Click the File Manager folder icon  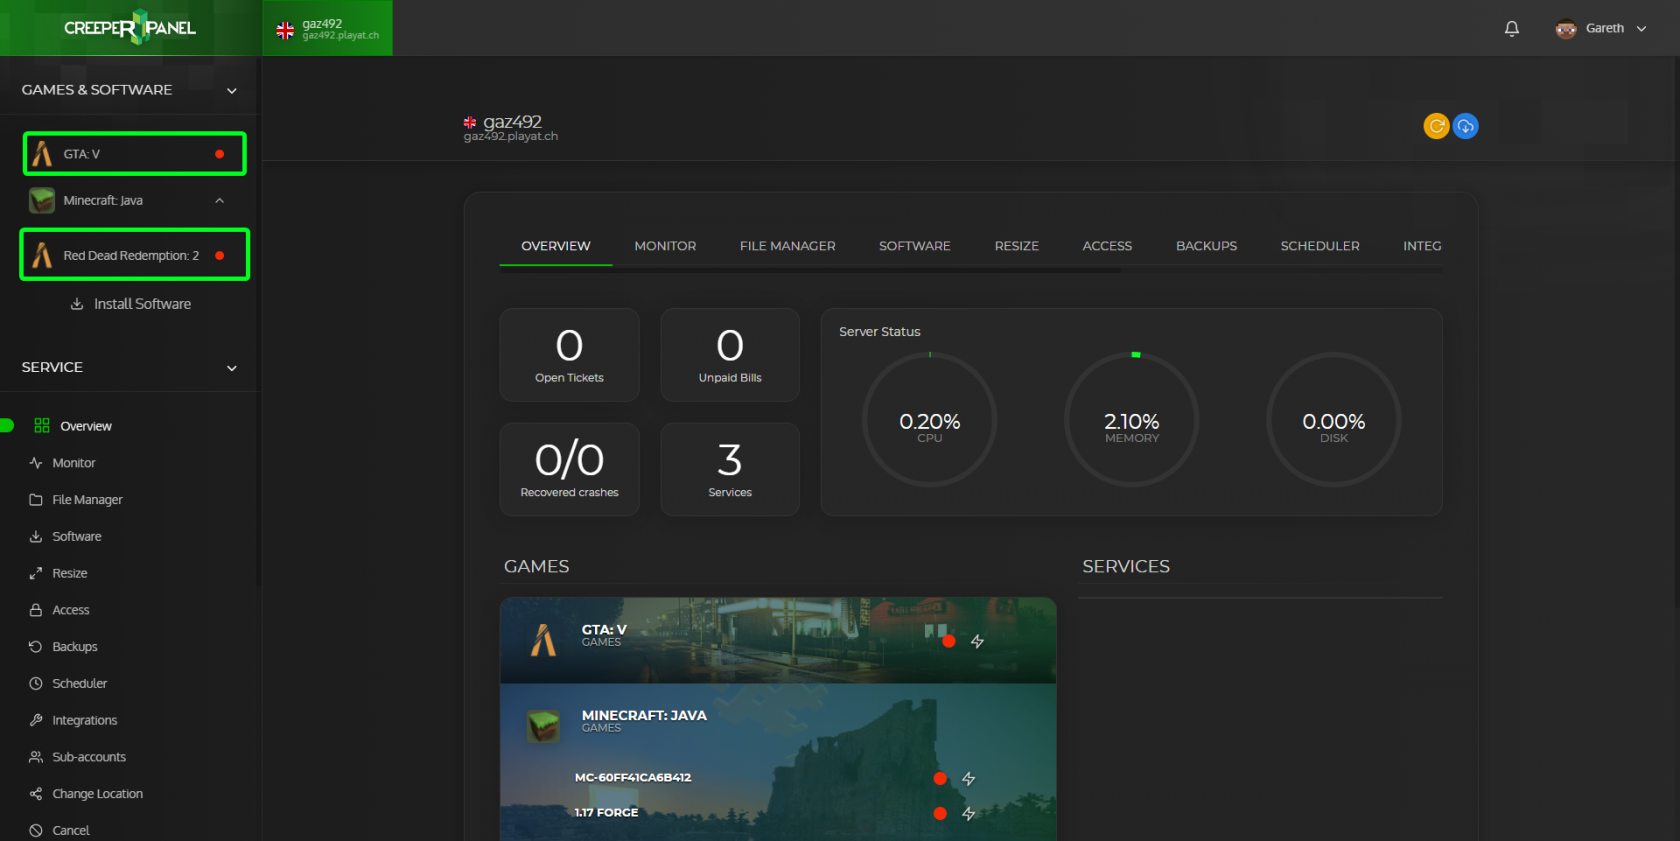[x=36, y=500]
